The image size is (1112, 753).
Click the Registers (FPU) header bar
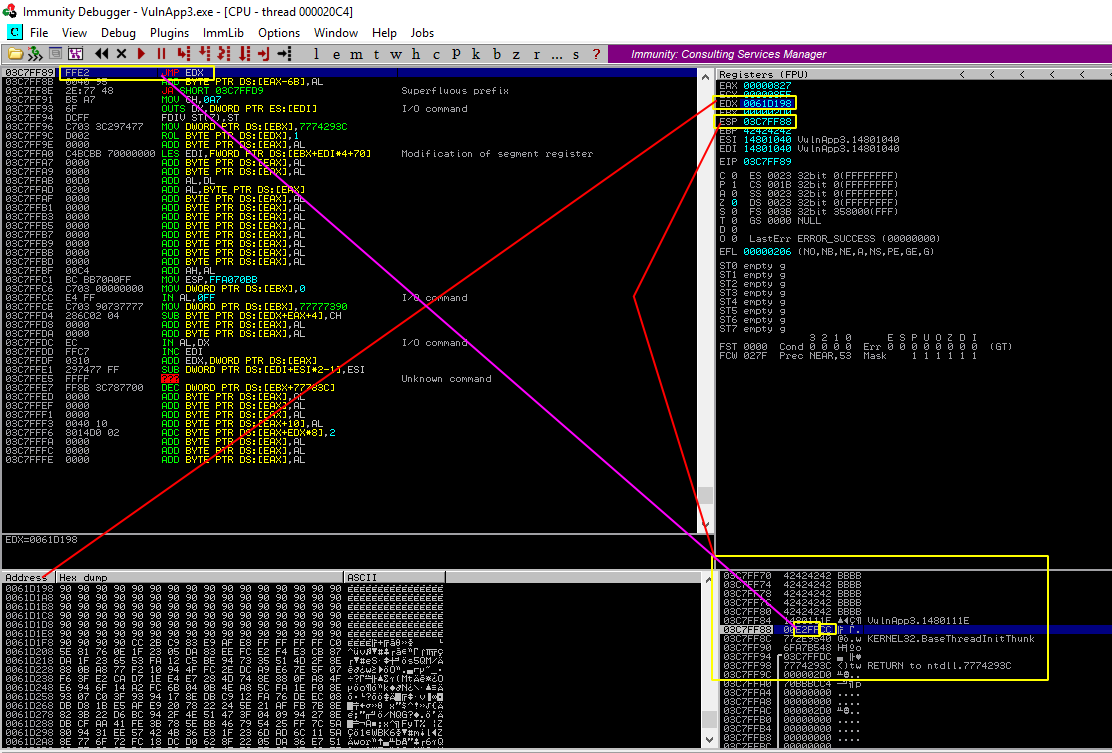tap(914, 74)
